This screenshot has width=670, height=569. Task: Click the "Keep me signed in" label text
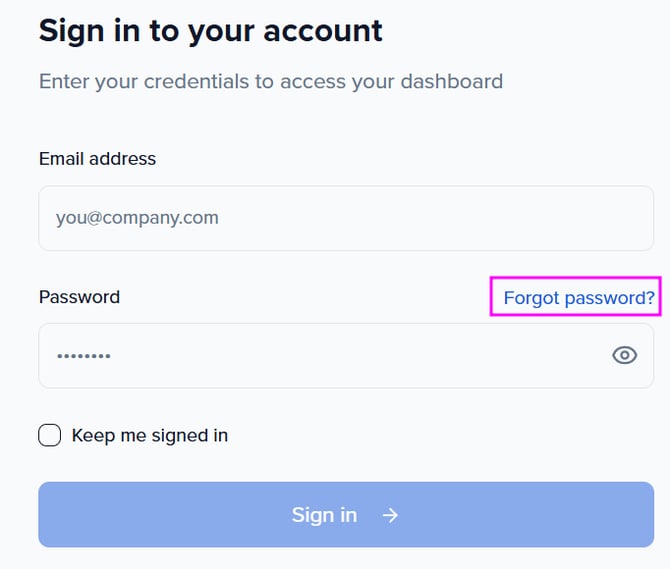tap(150, 435)
